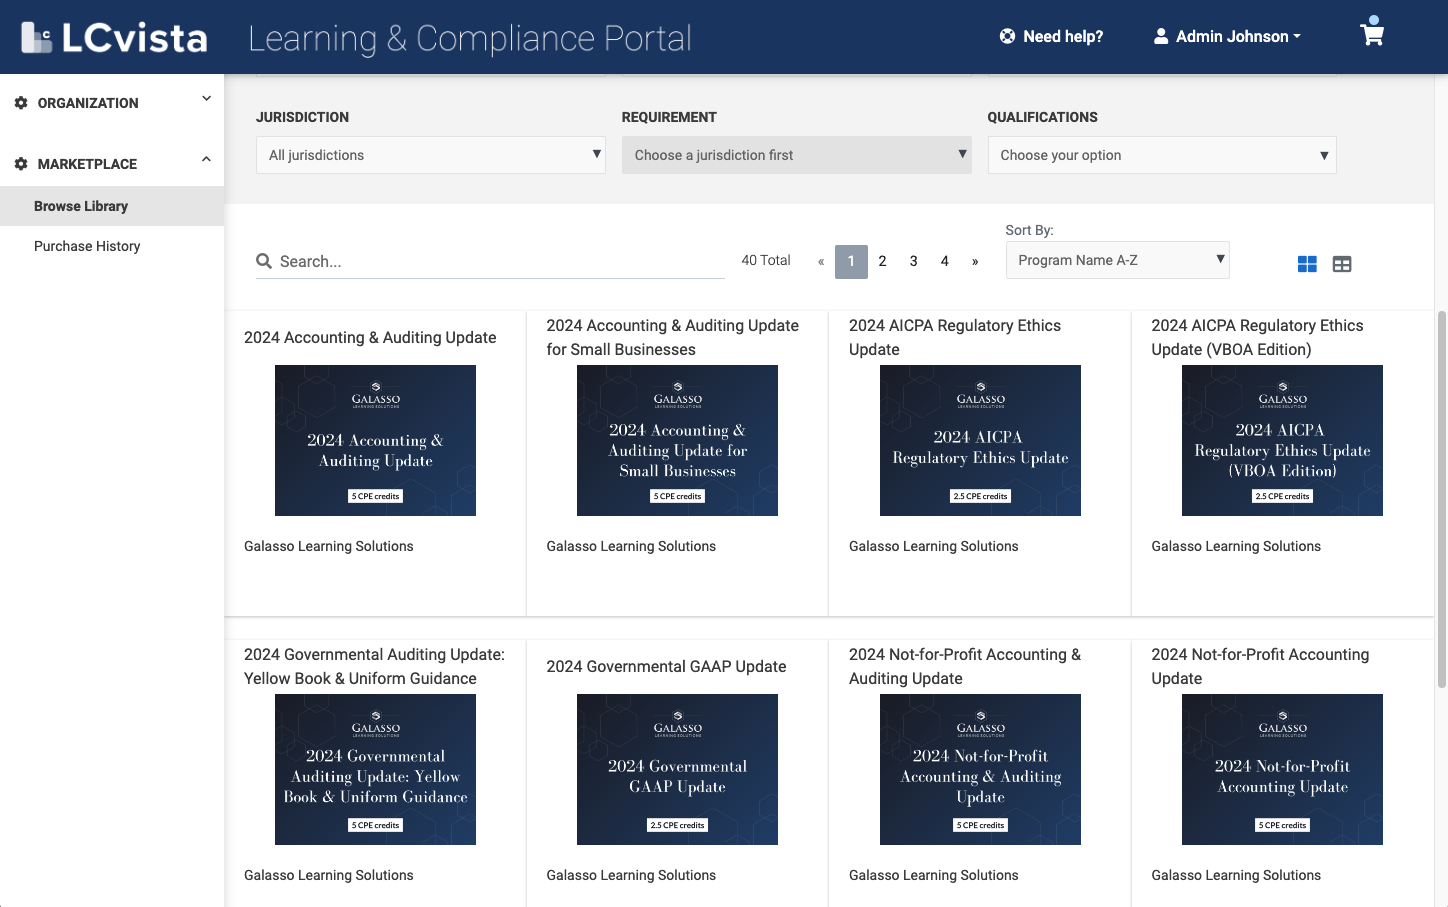Click the Organization gear icon

point(21,103)
